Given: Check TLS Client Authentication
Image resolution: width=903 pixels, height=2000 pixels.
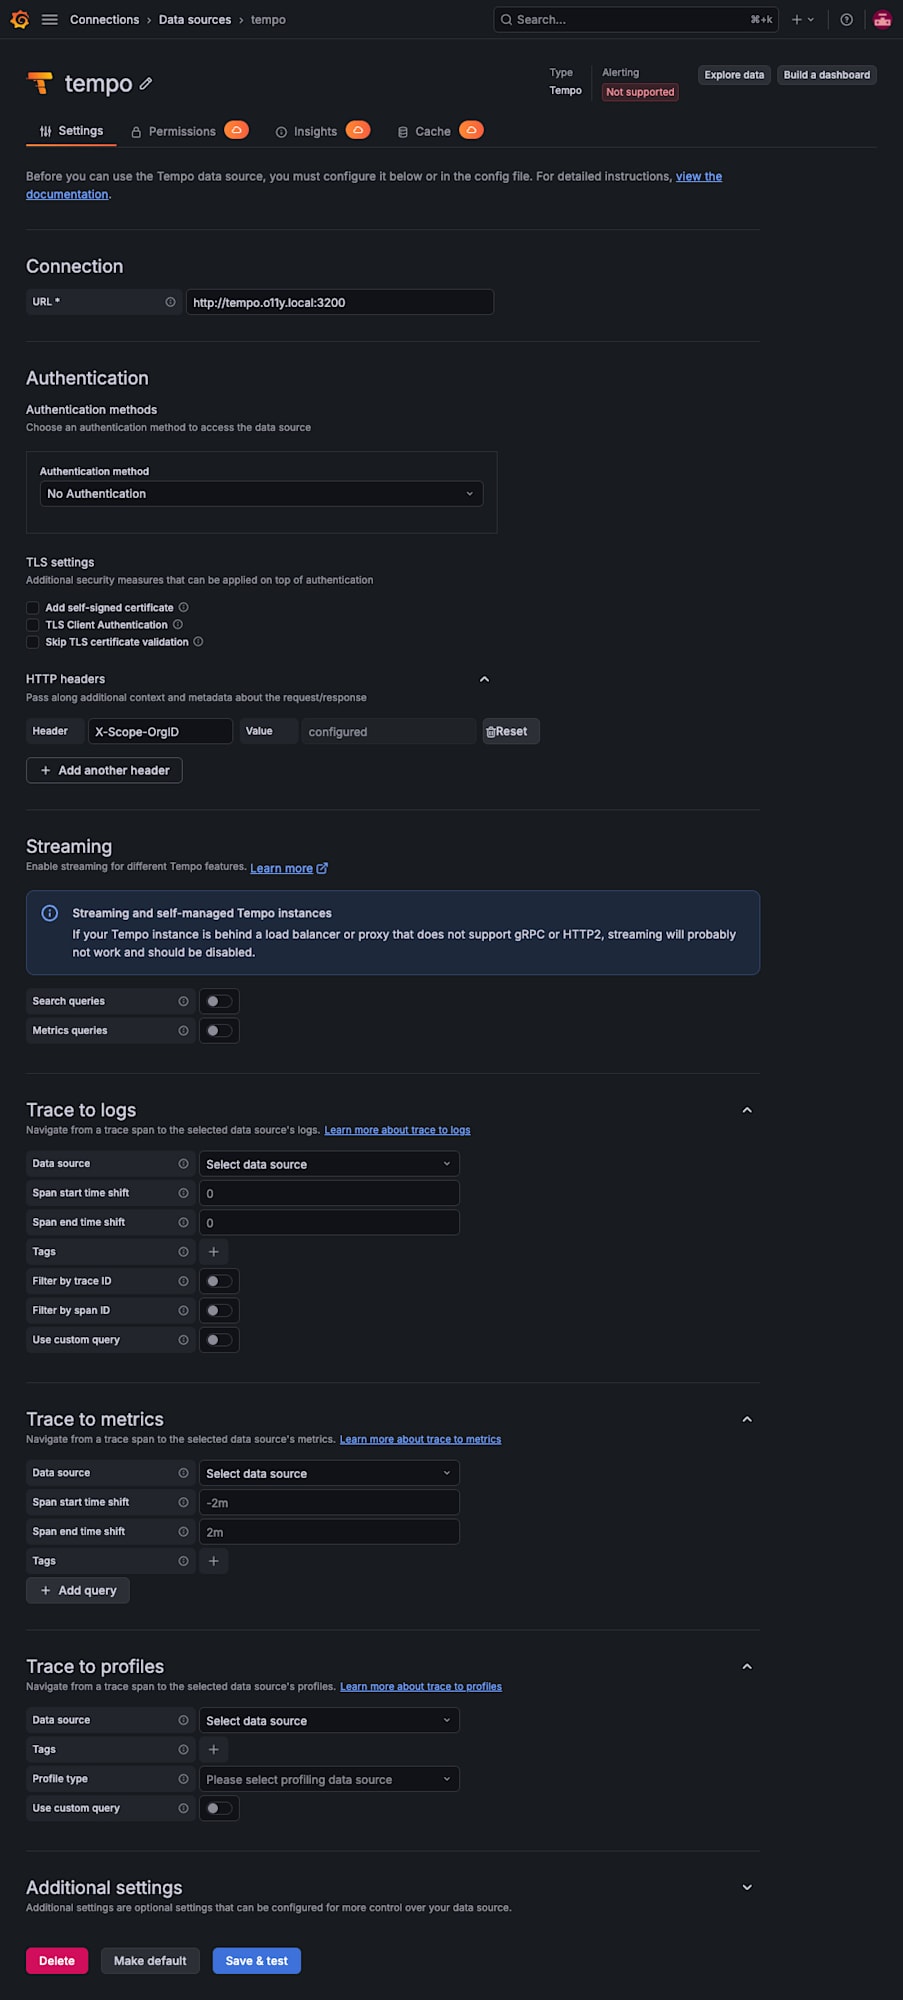Looking at the screenshot, I should tap(33, 624).
